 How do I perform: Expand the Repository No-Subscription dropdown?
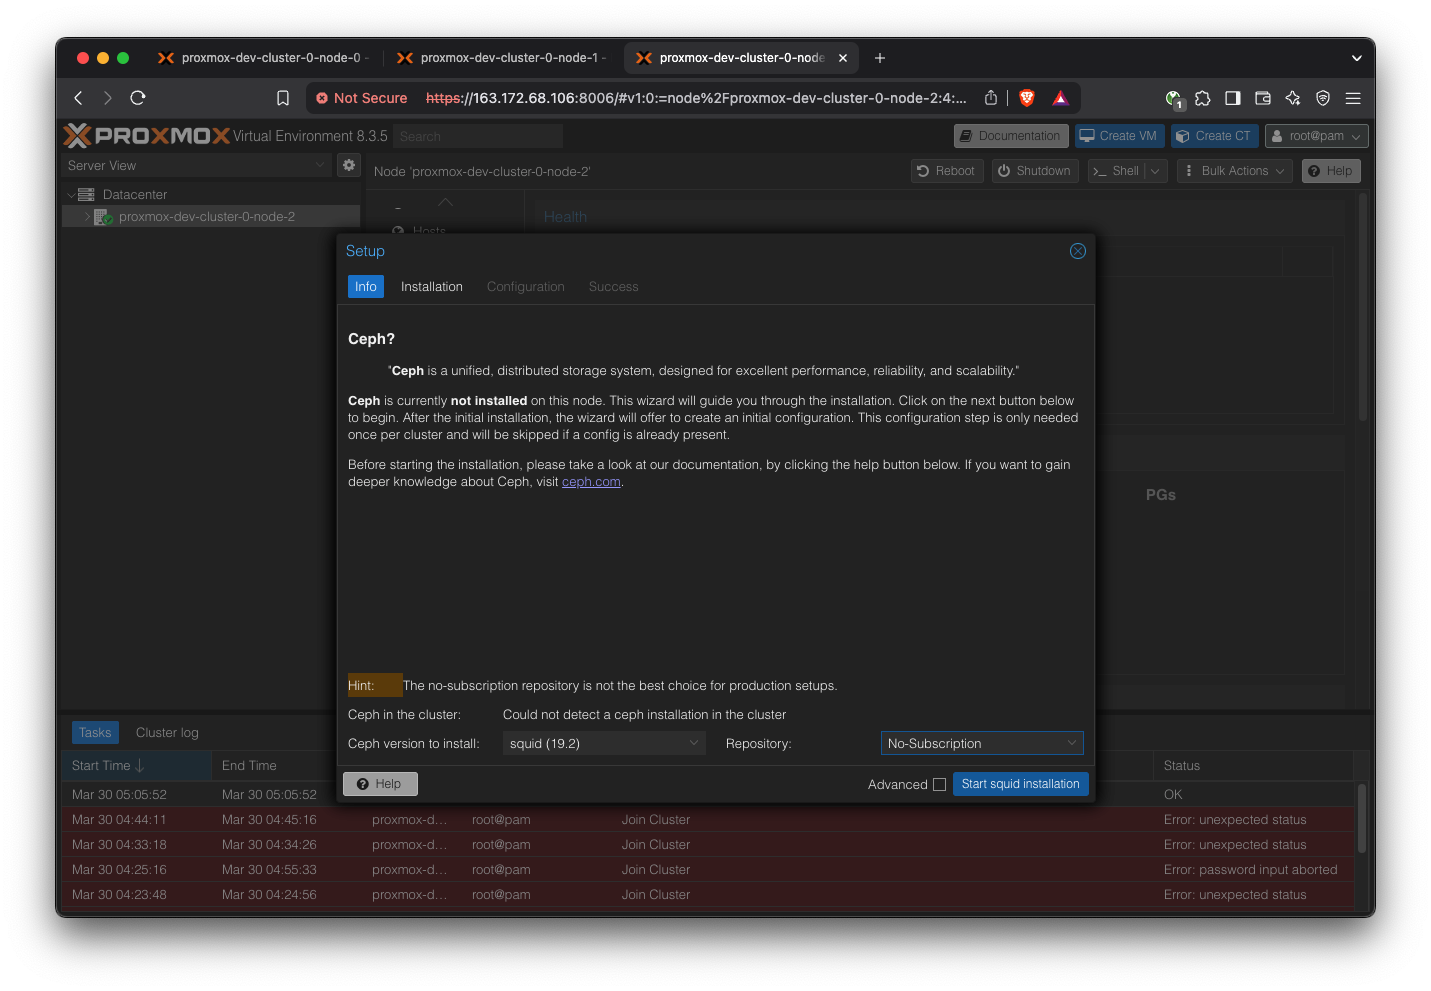[981, 743]
